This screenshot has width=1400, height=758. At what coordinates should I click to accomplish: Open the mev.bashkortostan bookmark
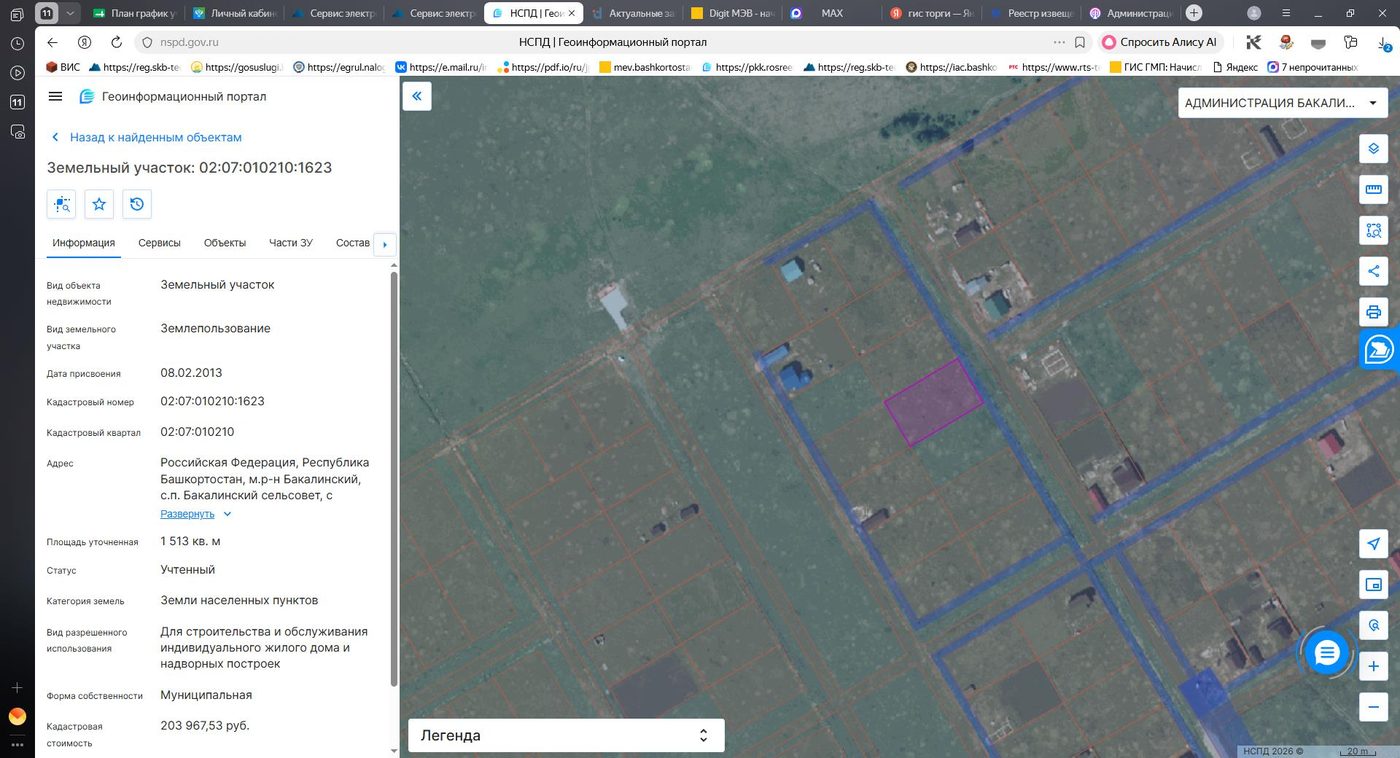click(x=645, y=67)
